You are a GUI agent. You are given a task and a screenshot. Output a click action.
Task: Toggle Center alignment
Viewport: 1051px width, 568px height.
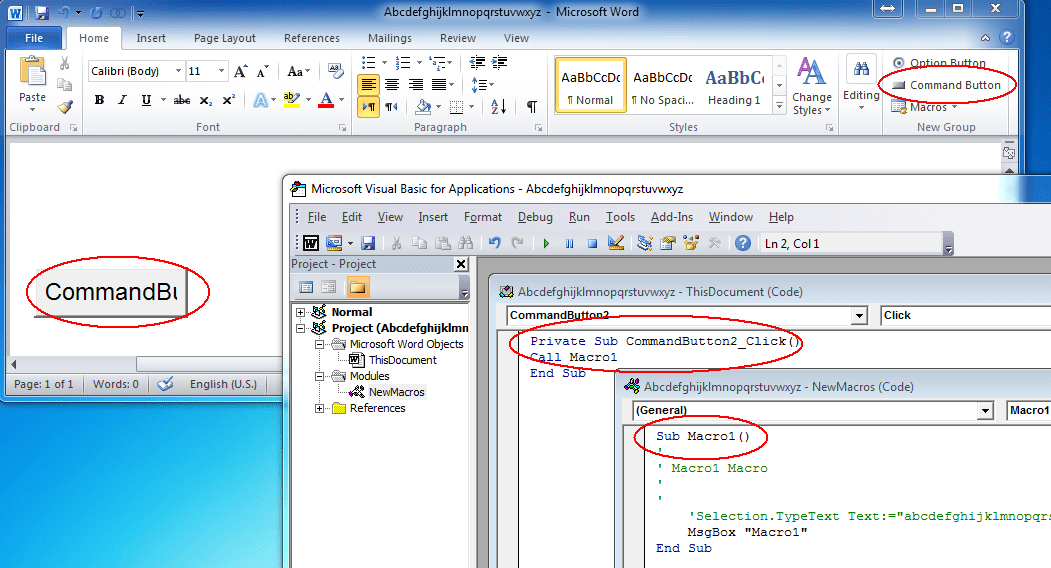point(392,84)
